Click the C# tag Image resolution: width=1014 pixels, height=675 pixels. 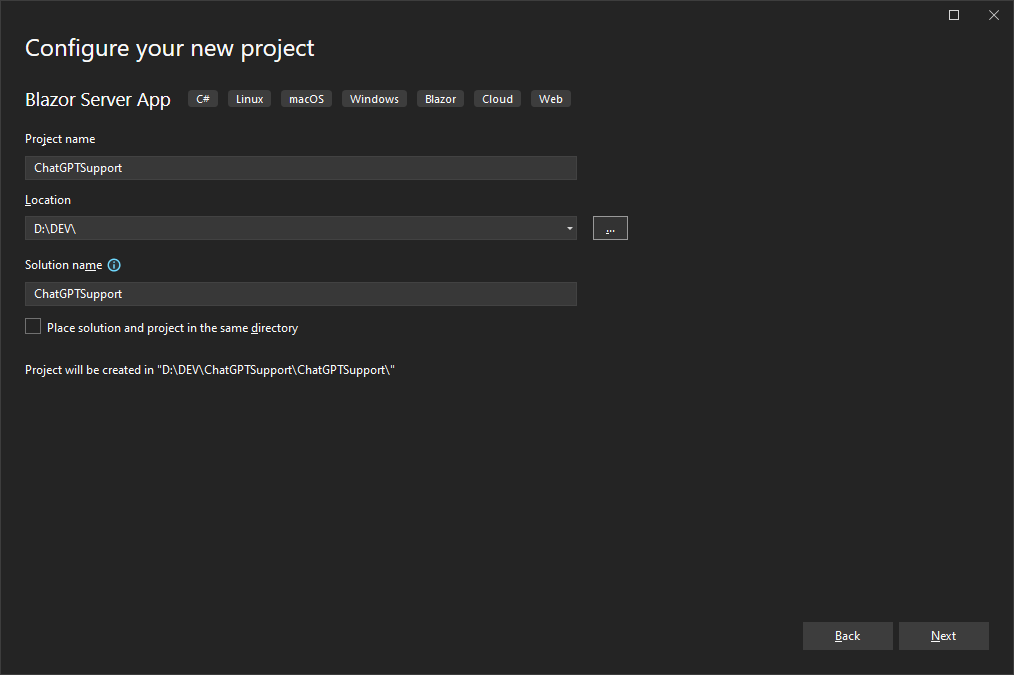(x=203, y=99)
